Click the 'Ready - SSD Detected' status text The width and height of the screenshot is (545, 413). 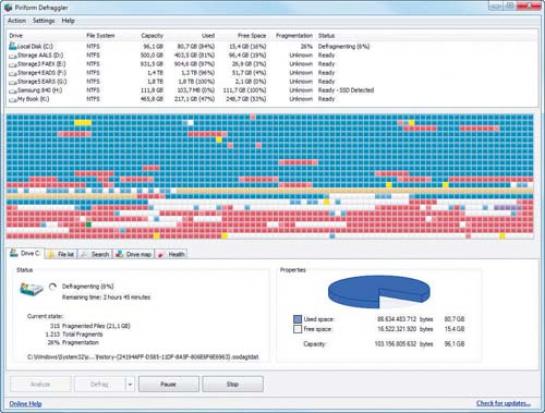tap(346, 90)
